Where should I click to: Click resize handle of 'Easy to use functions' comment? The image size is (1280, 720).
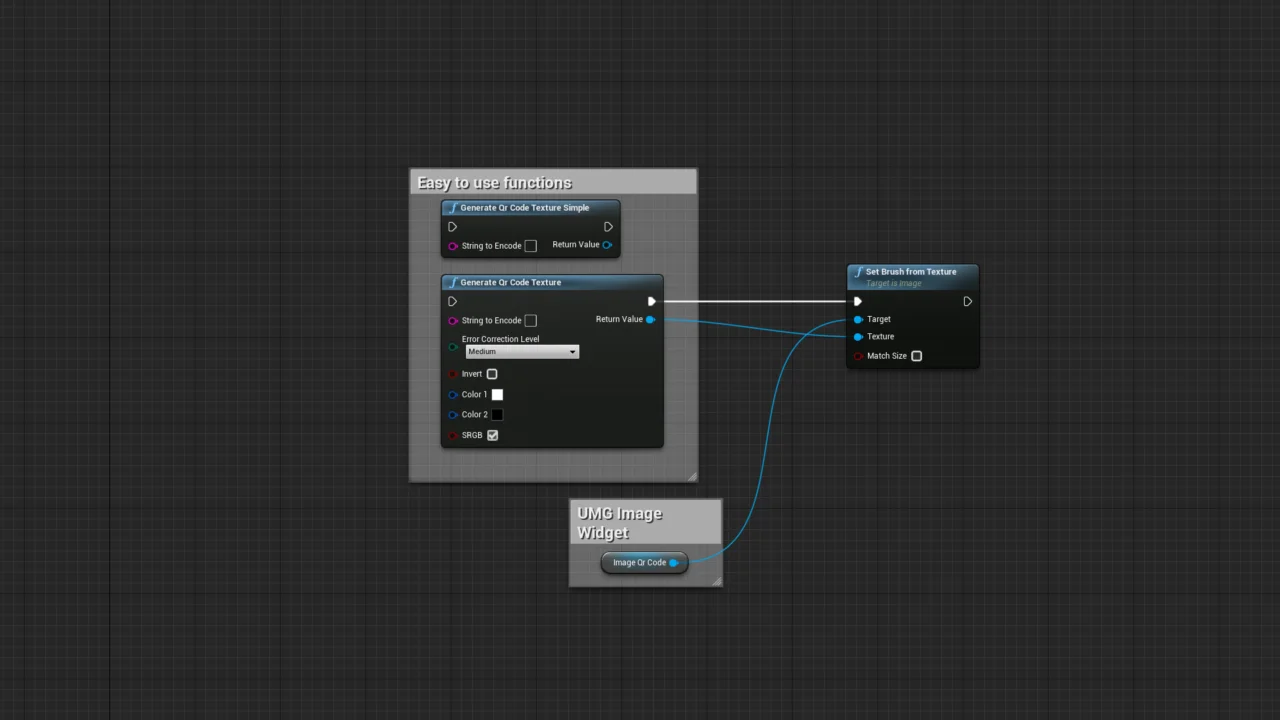[x=692, y=476]
